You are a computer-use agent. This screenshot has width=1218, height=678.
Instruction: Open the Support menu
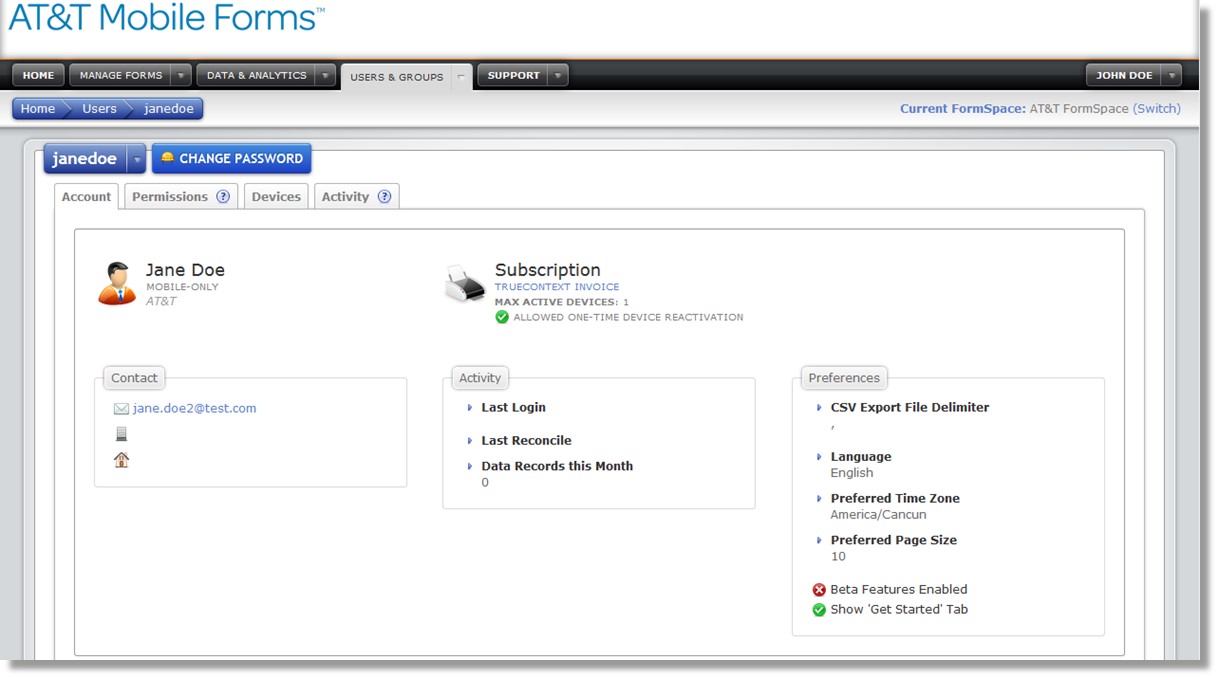[x=514, y=75]
